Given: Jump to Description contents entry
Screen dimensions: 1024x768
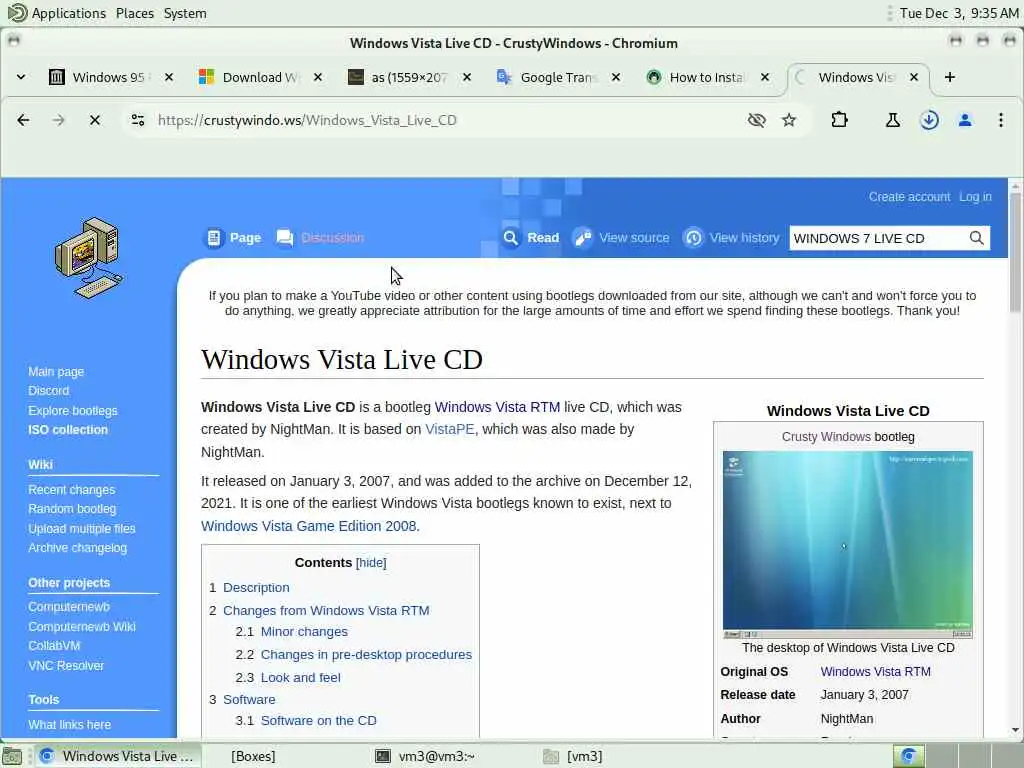Looking at the screenshot, I should (x=256, y=588).
